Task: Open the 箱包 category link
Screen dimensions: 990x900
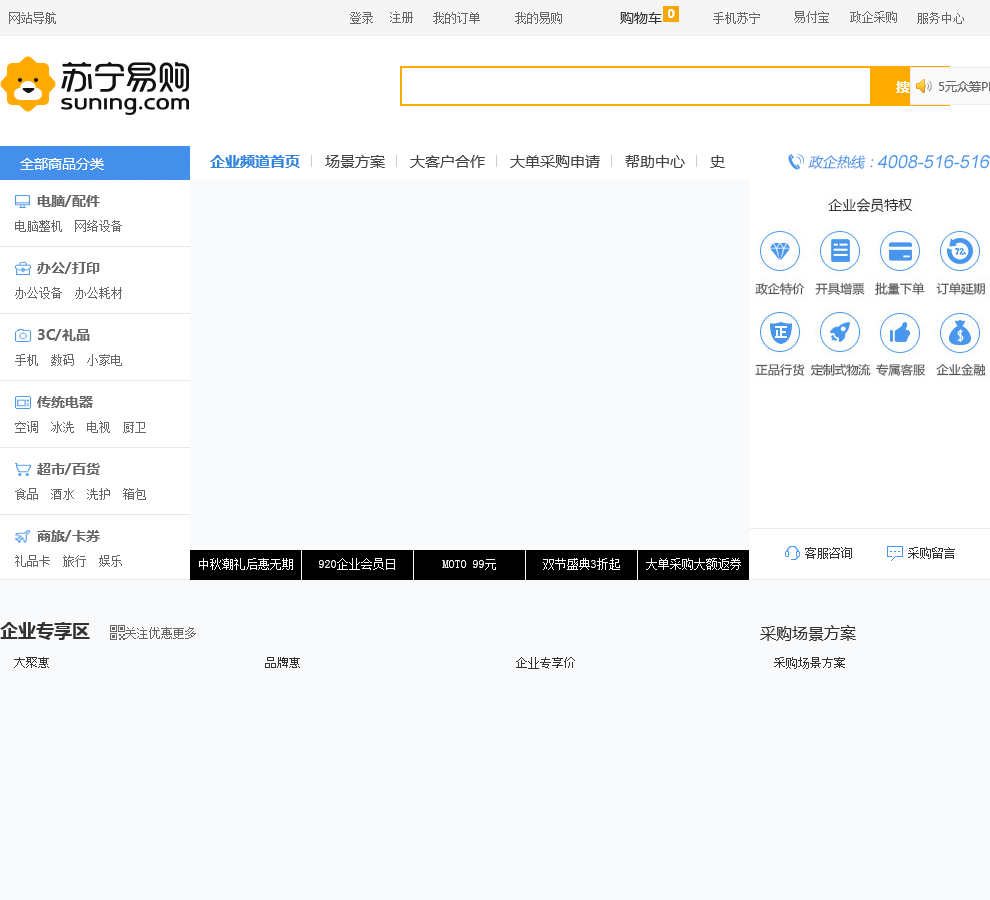Action: [134, 494]
